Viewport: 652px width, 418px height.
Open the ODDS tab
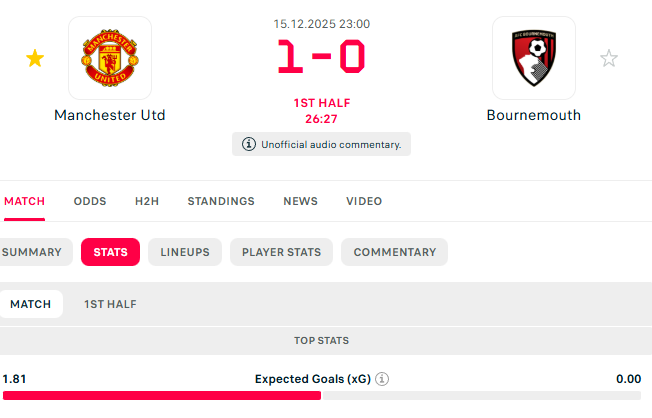[x=90, y=201]
